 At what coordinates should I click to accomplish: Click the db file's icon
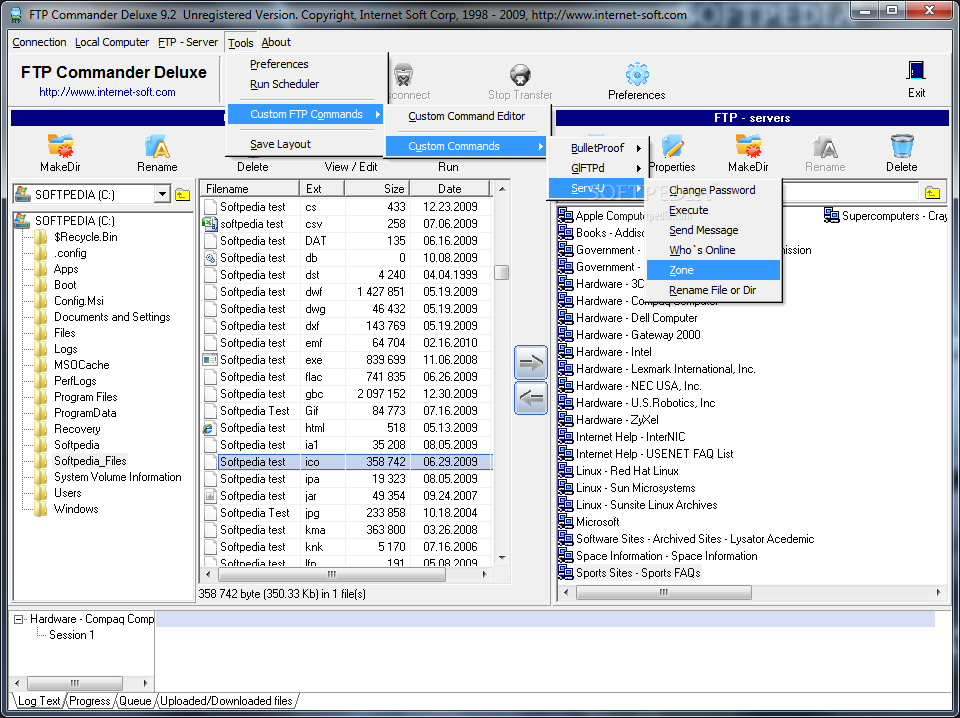210,258
